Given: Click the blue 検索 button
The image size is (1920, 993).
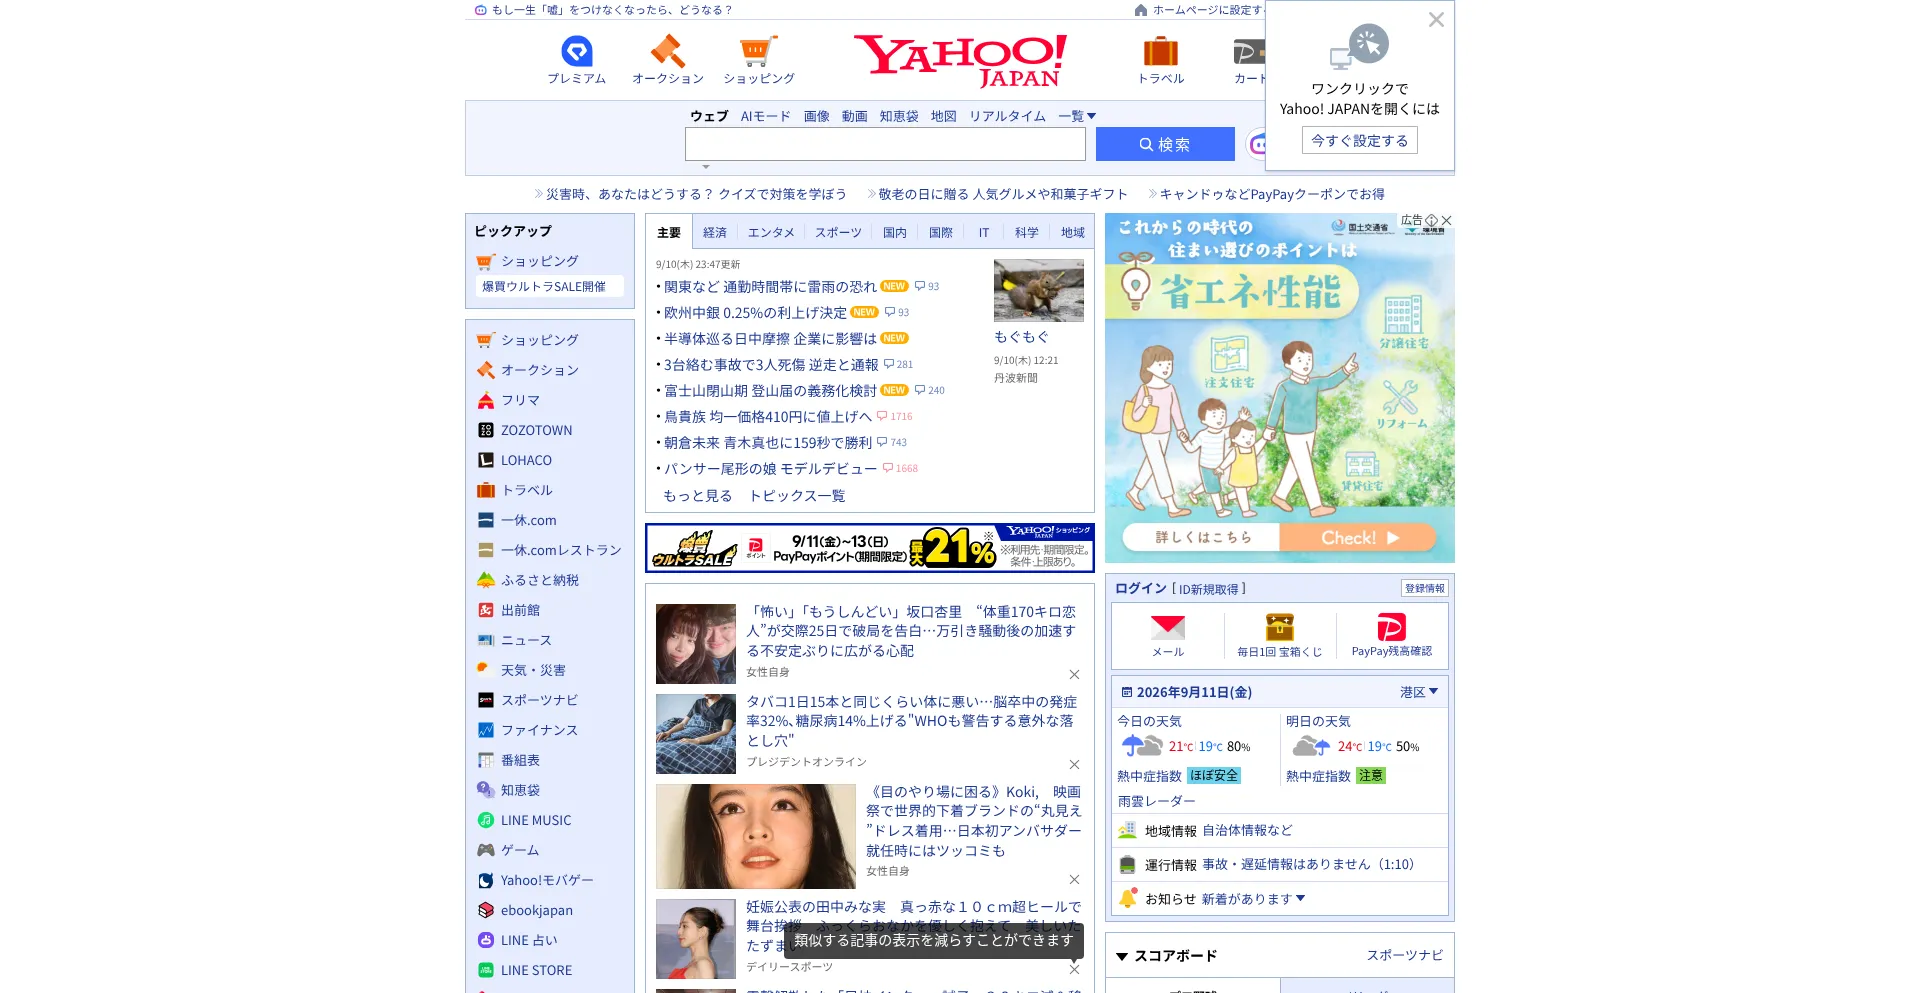Looking at the screenshot, I should click(x=1165, y=144).
